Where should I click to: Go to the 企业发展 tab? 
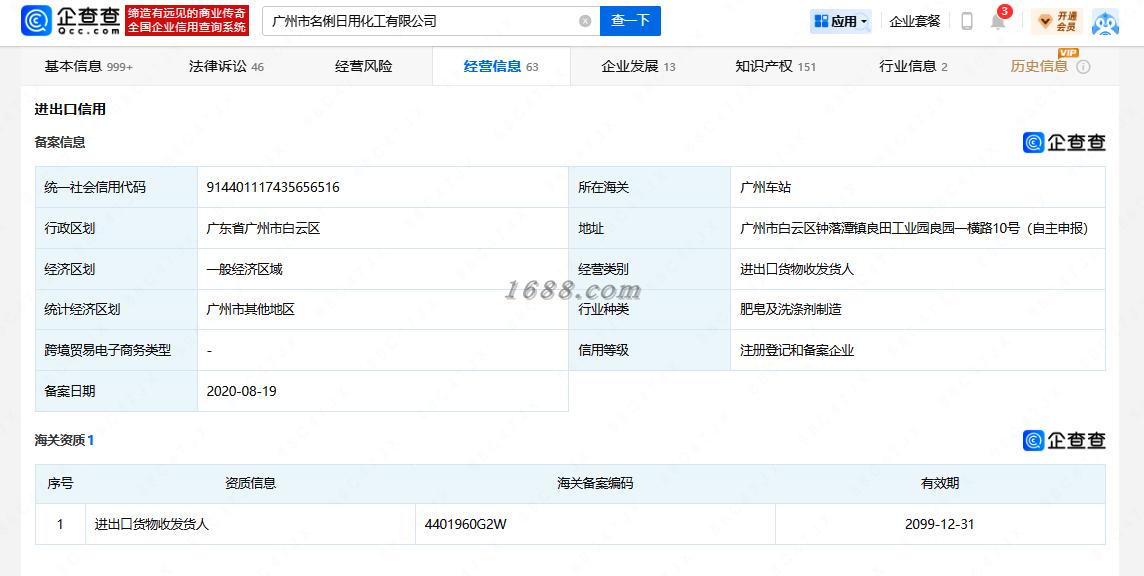[x=638, y=66]
